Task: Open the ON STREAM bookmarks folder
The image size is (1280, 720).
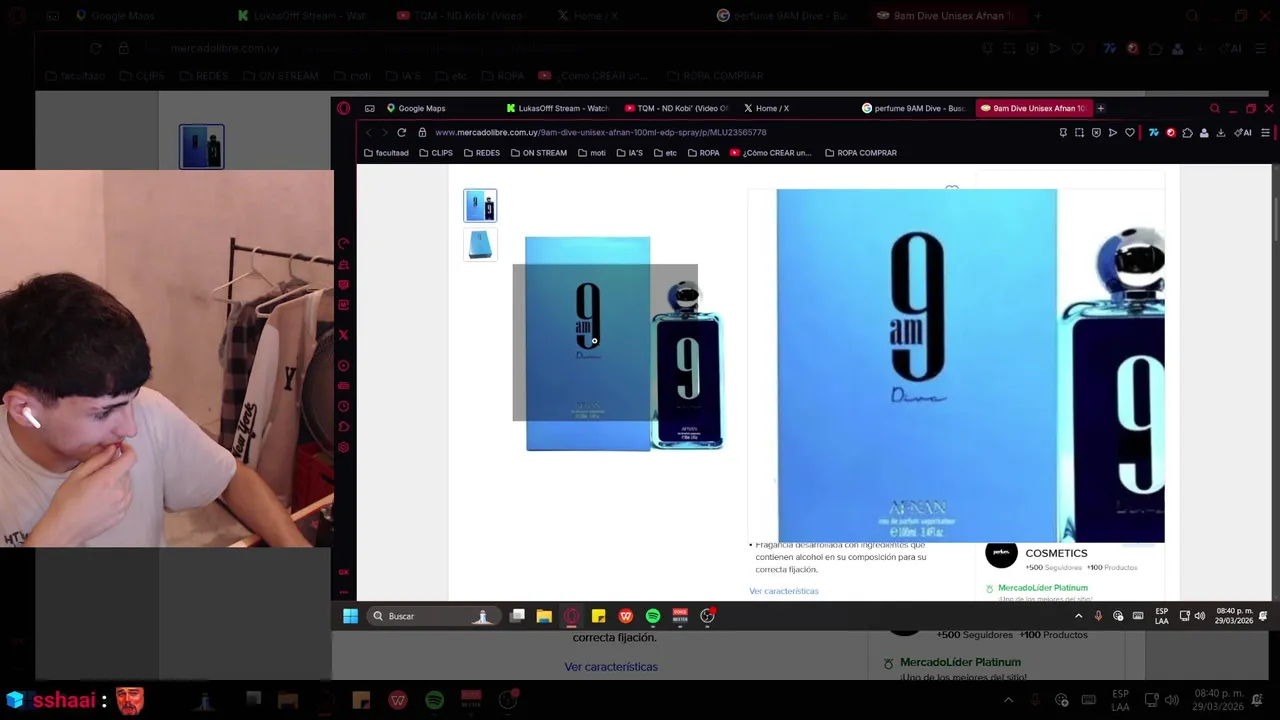Action: (x=538, y=153)
